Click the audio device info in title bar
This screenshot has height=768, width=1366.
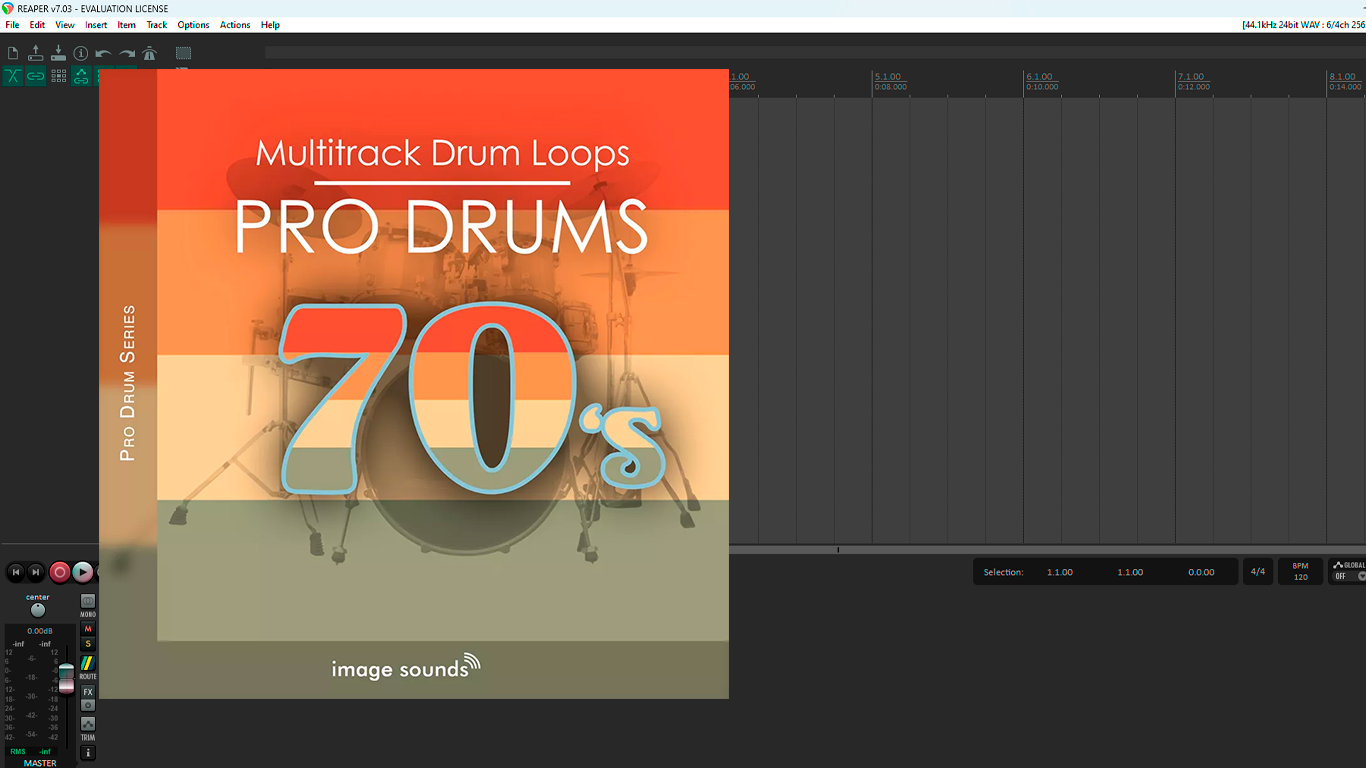click(x=1303, y=25)
